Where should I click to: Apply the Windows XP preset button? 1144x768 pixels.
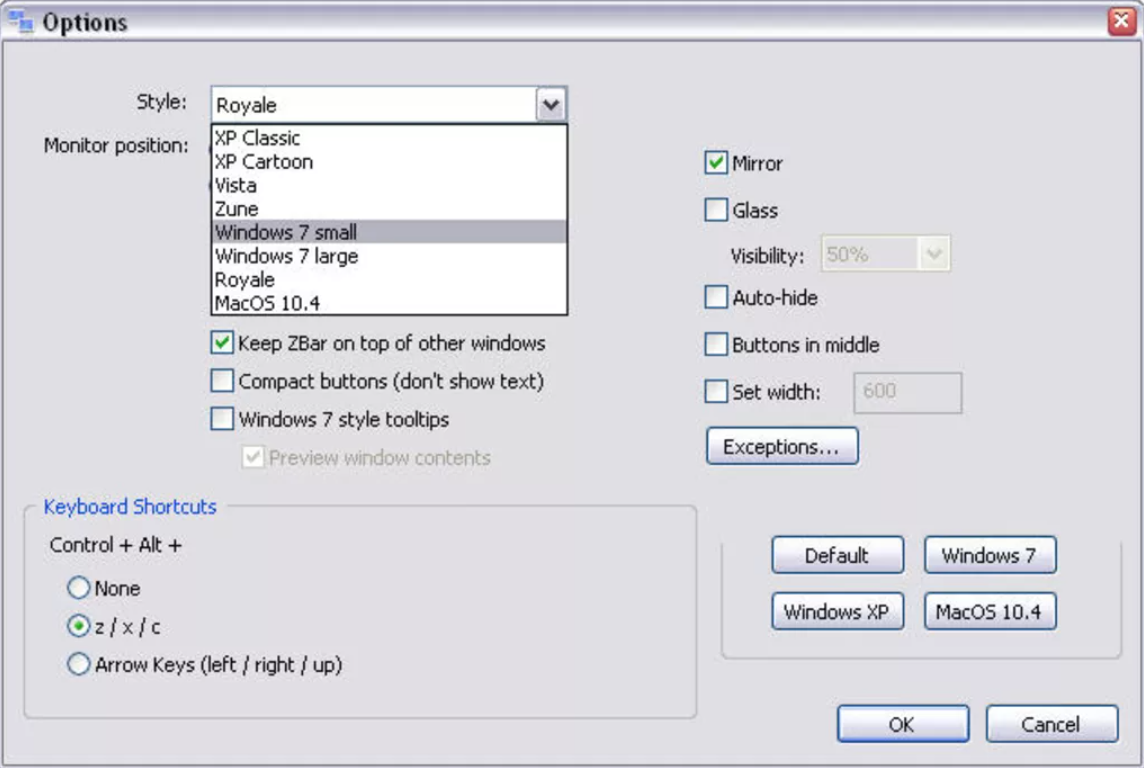coord(838,611)
